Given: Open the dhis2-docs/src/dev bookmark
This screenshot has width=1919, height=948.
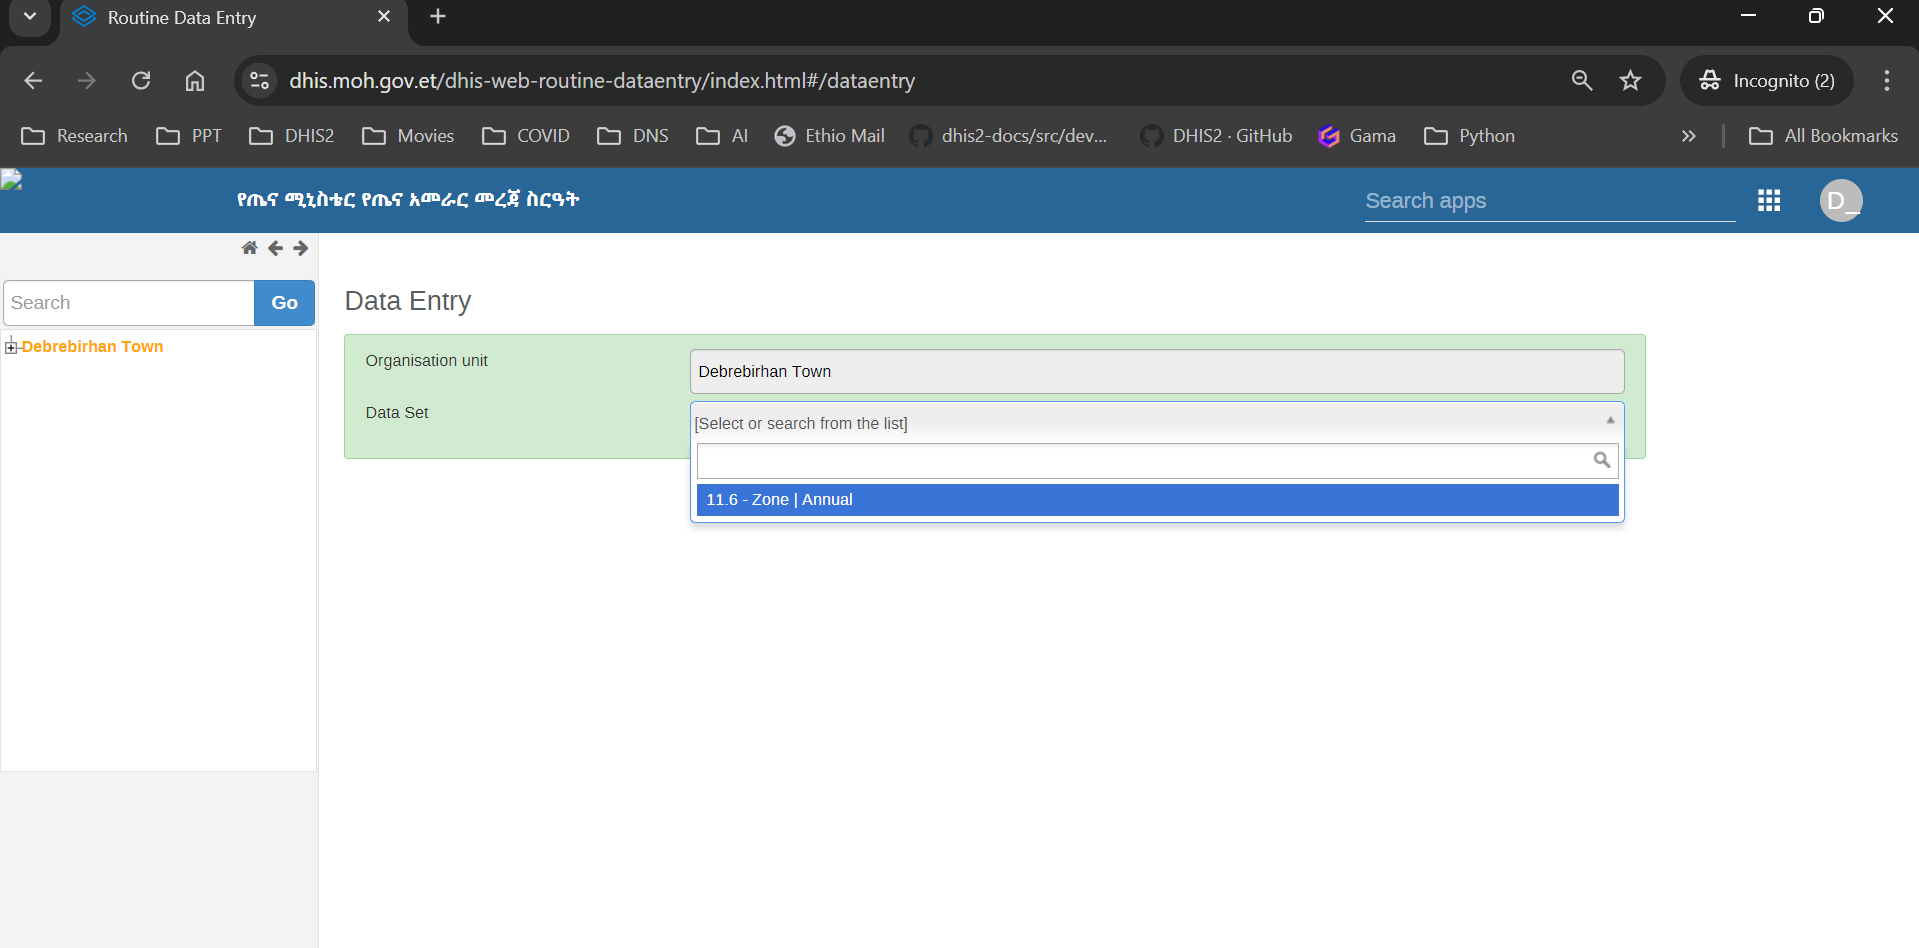Looking at the screenshot, I should point(1009,136).
